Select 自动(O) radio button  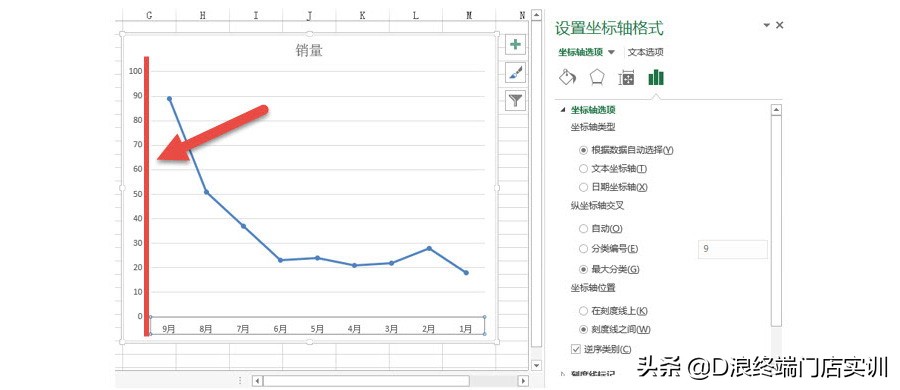coord(583,229)
